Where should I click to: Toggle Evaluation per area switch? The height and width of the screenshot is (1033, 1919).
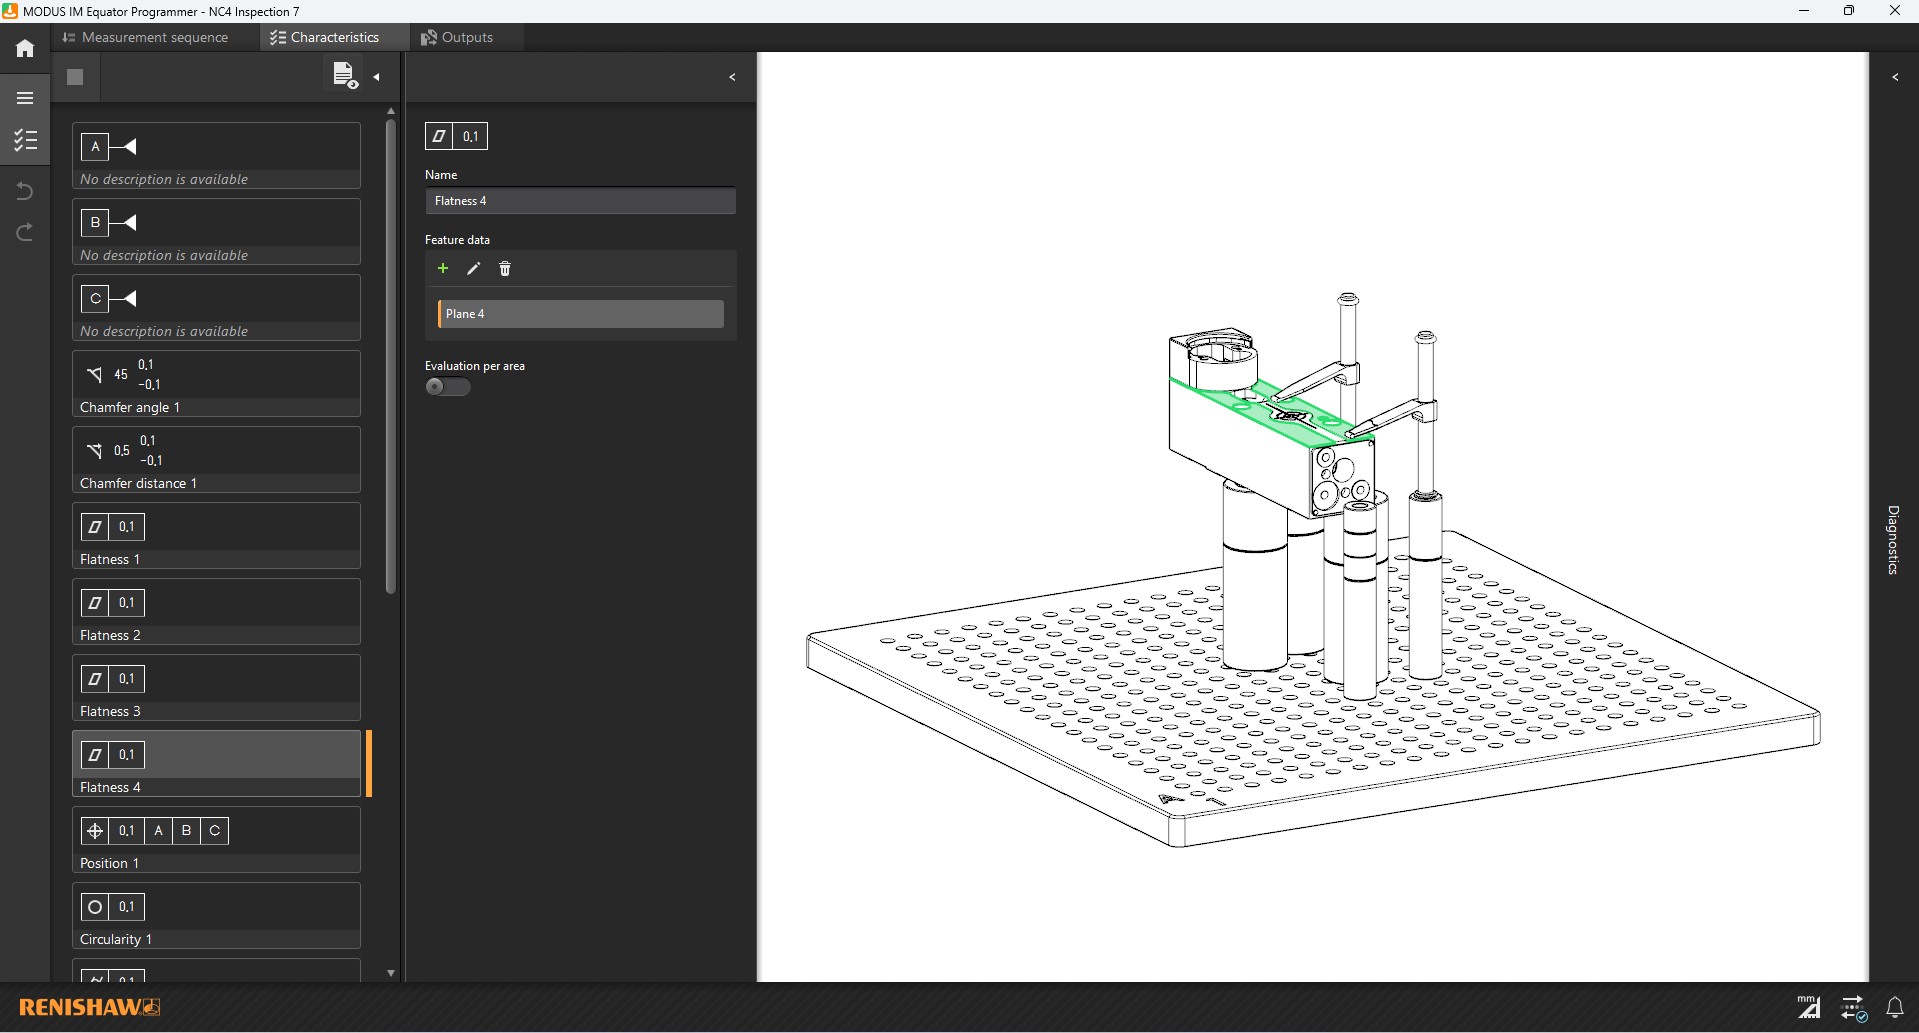click(x=447, y=387)
